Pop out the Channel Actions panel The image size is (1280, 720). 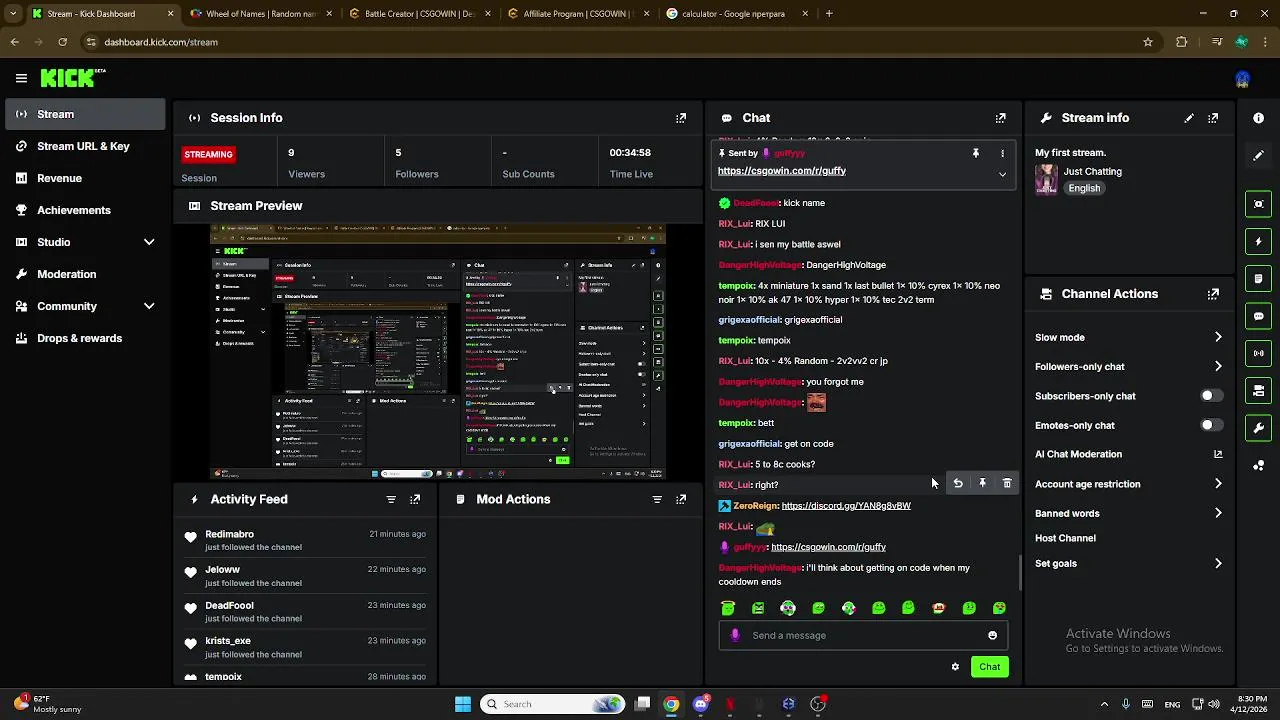[1213, 294]
